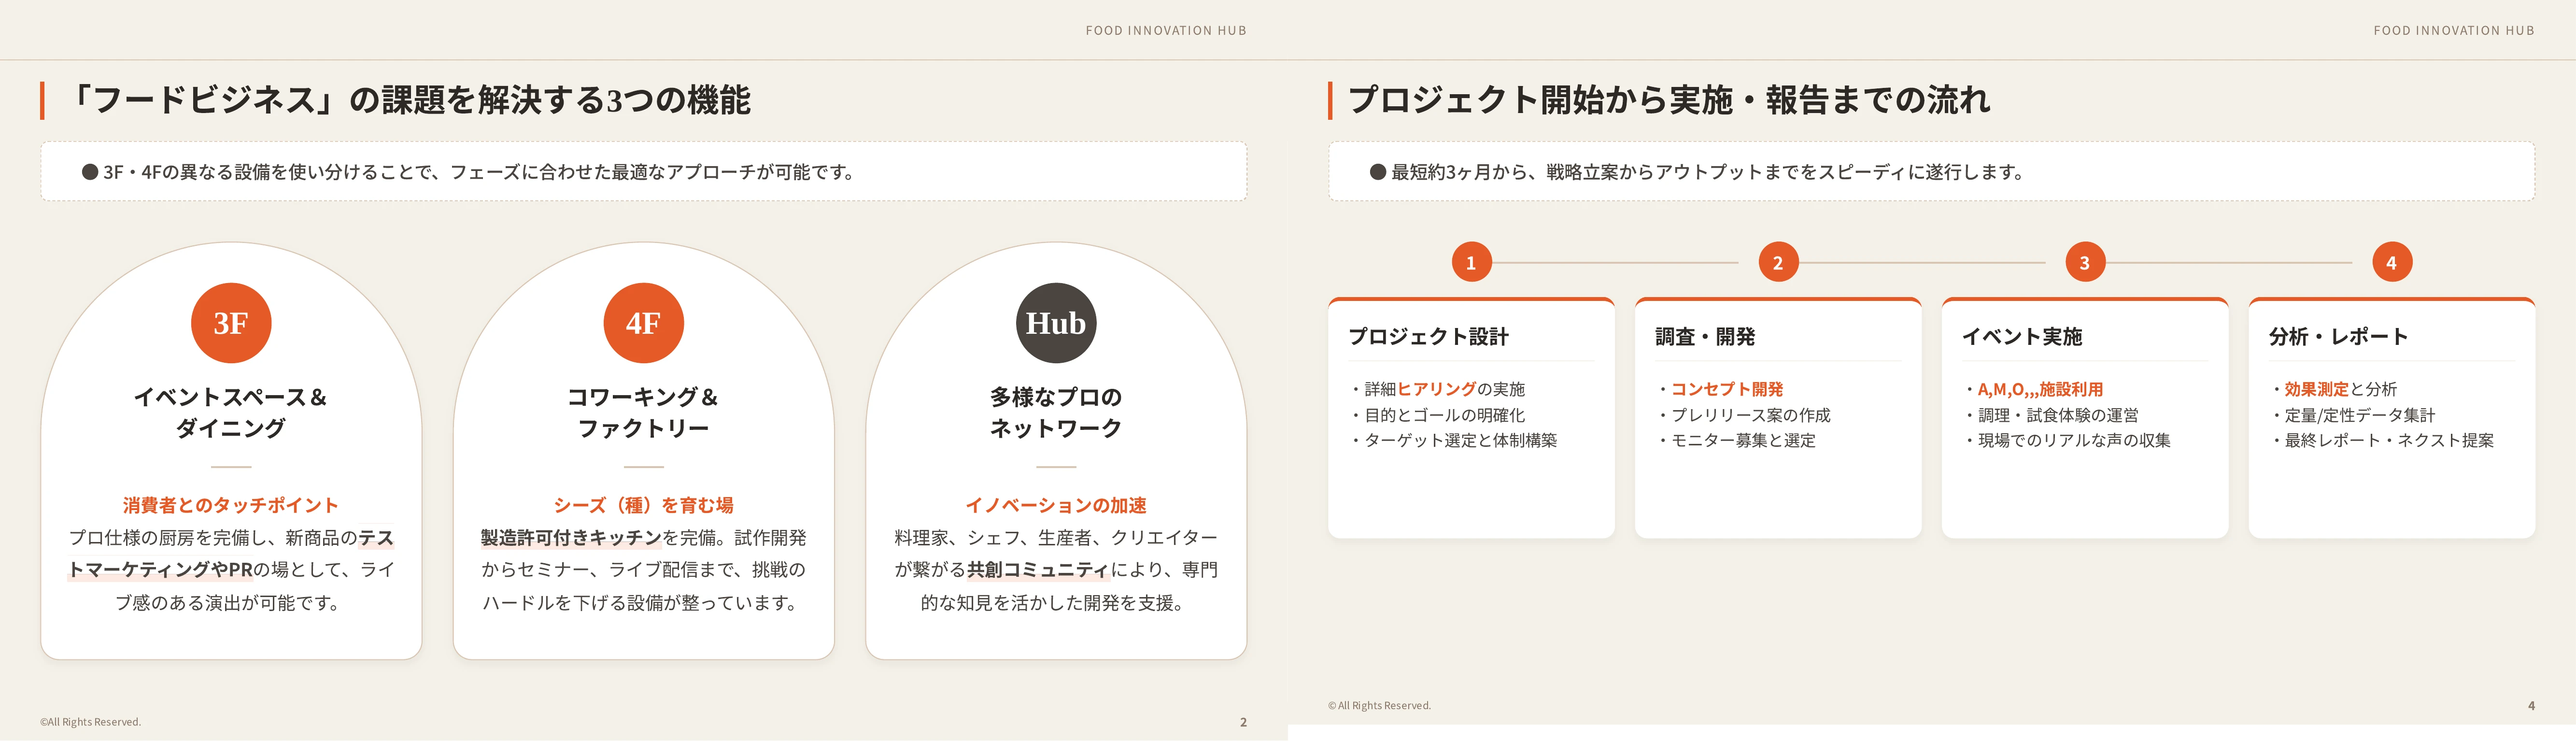Click the bullet dot before '3F・4Fの異なる設備'
The width and height of the screenshot is (2576, 741).
pyautogui.click(x=90, y=172)
